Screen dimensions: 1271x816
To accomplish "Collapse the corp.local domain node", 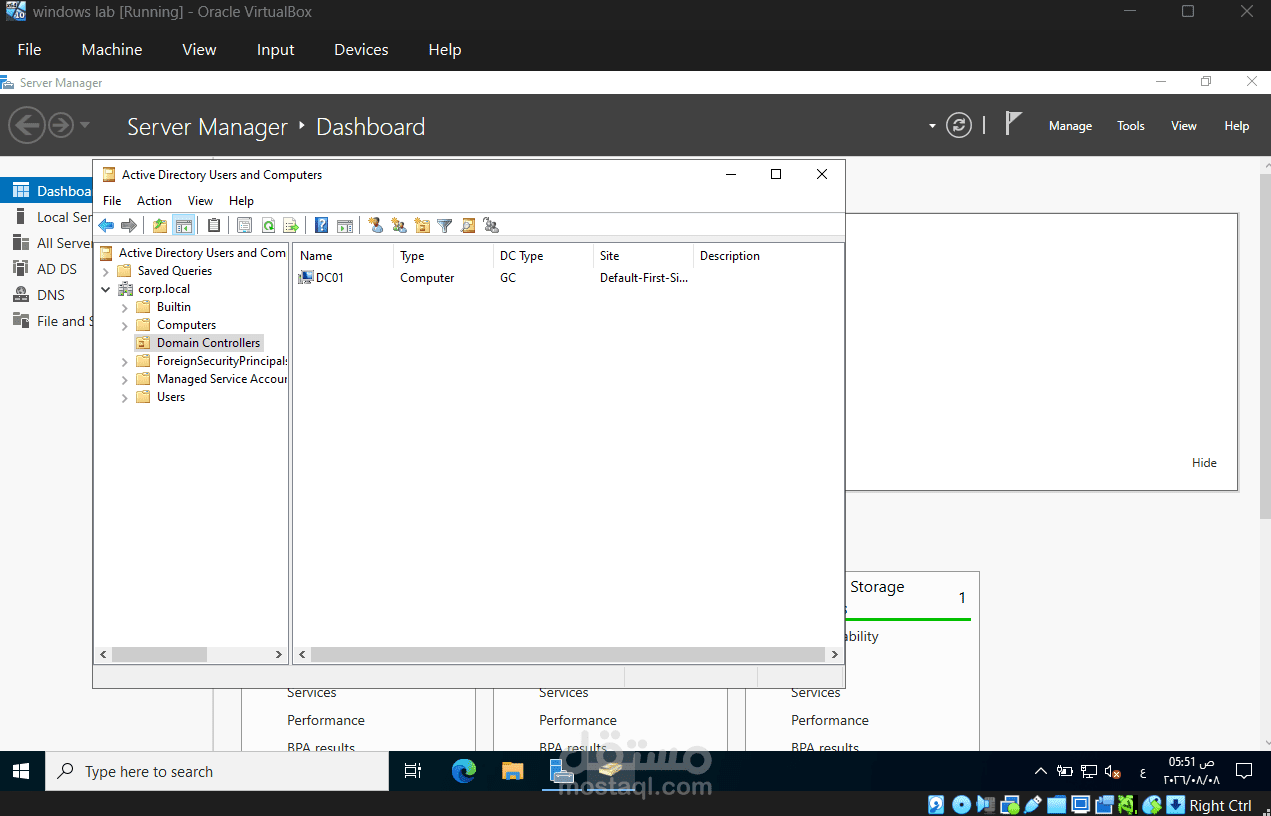I will [106, 289].
